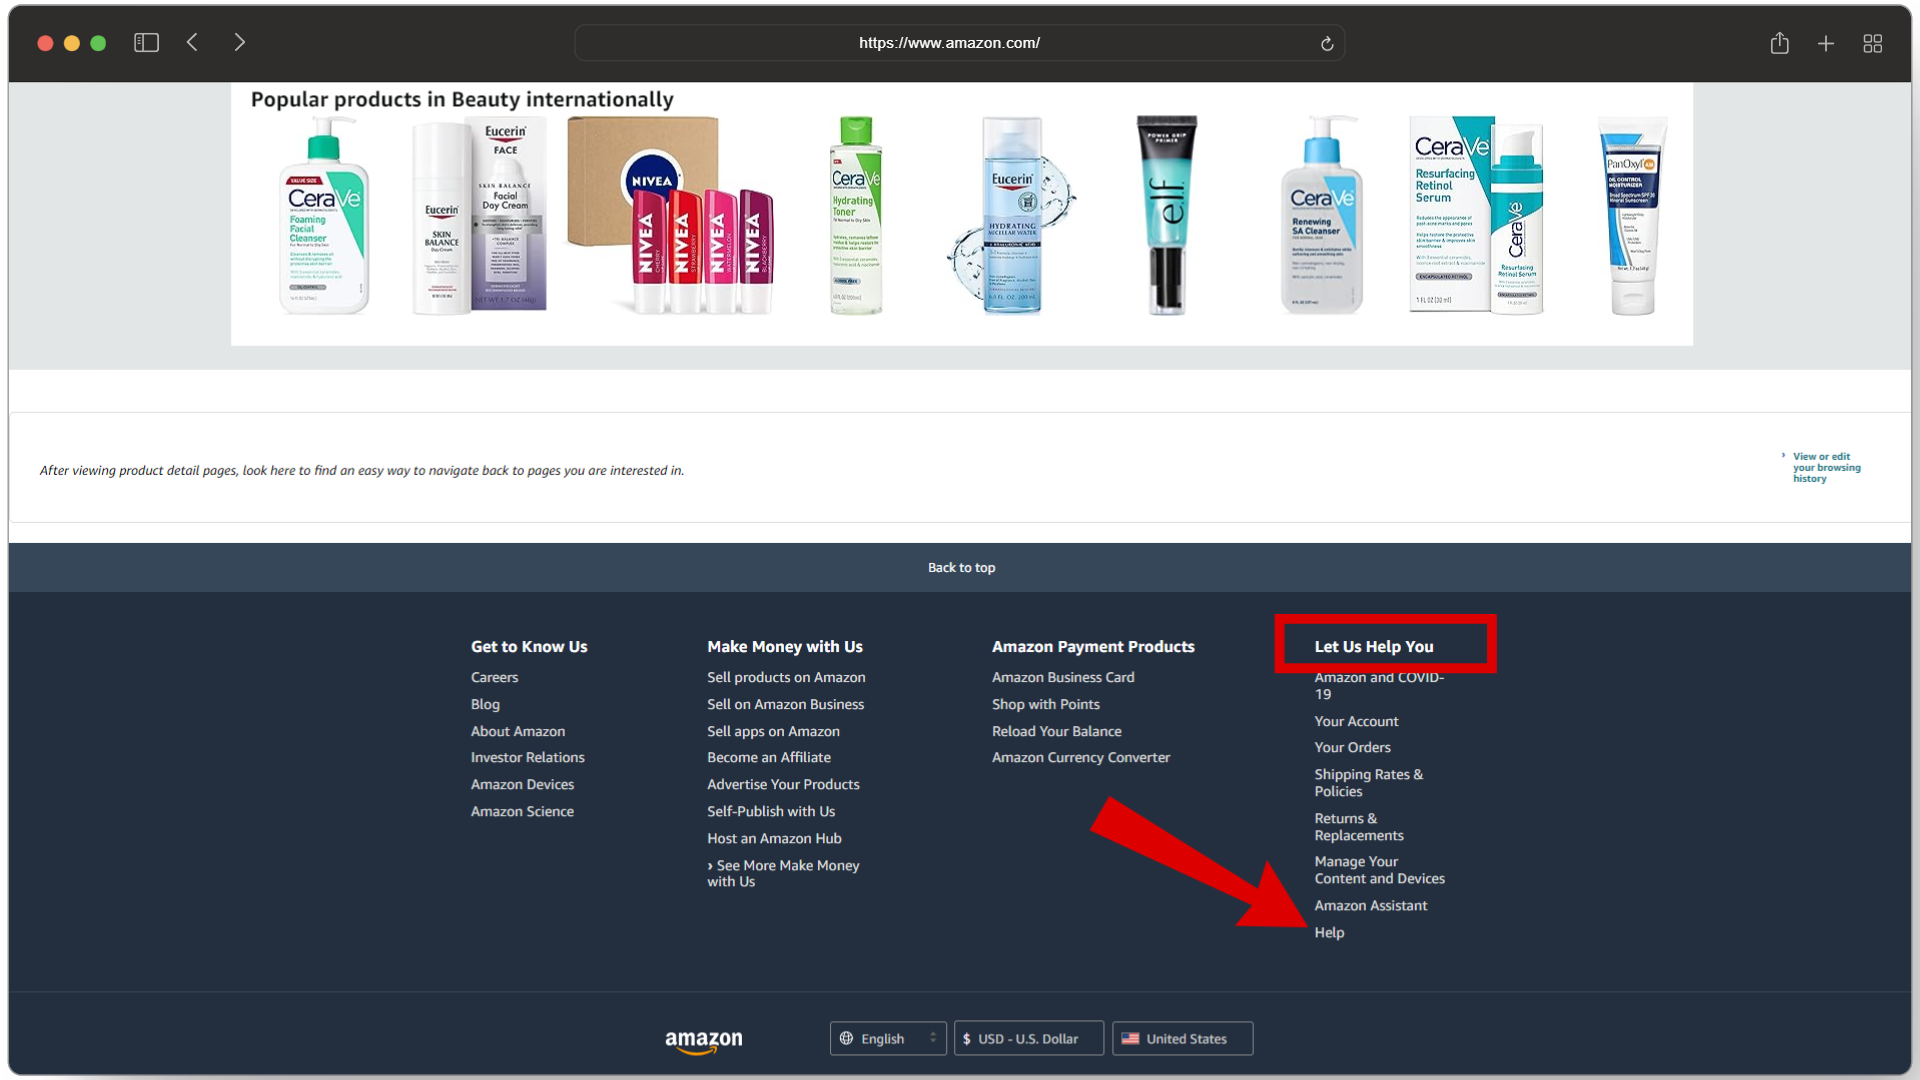Click the address bar URL field
This screenshot has width=1920, height=1080.
pos(948,43)
